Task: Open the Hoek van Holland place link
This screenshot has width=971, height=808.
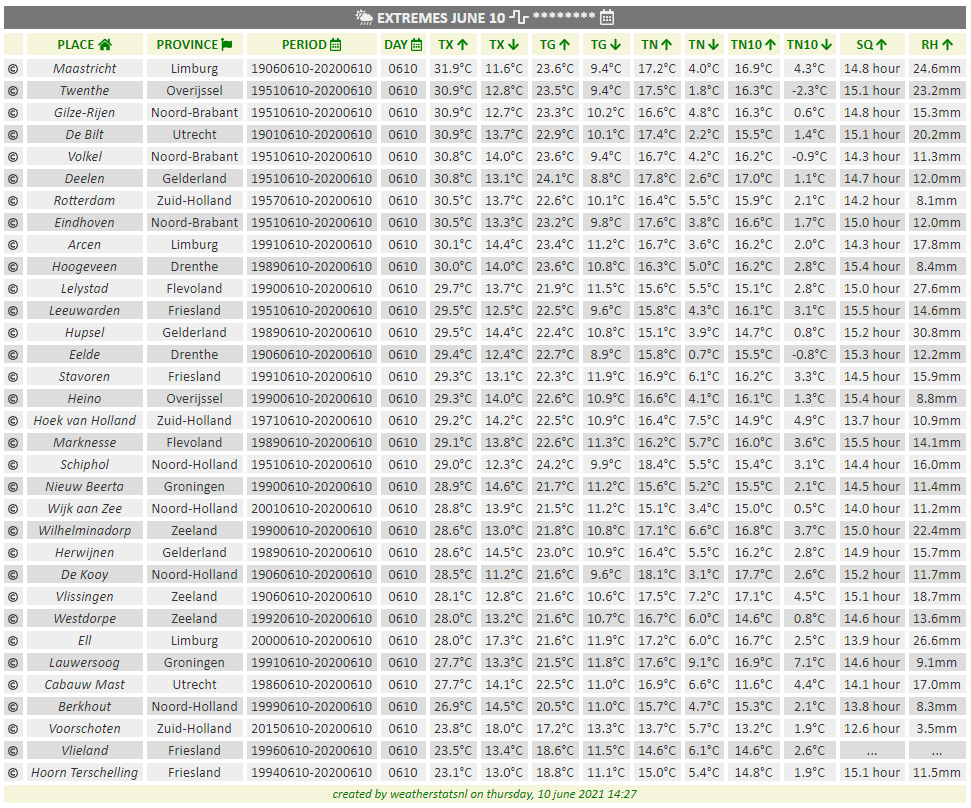Action: click(x=85, y=420)
